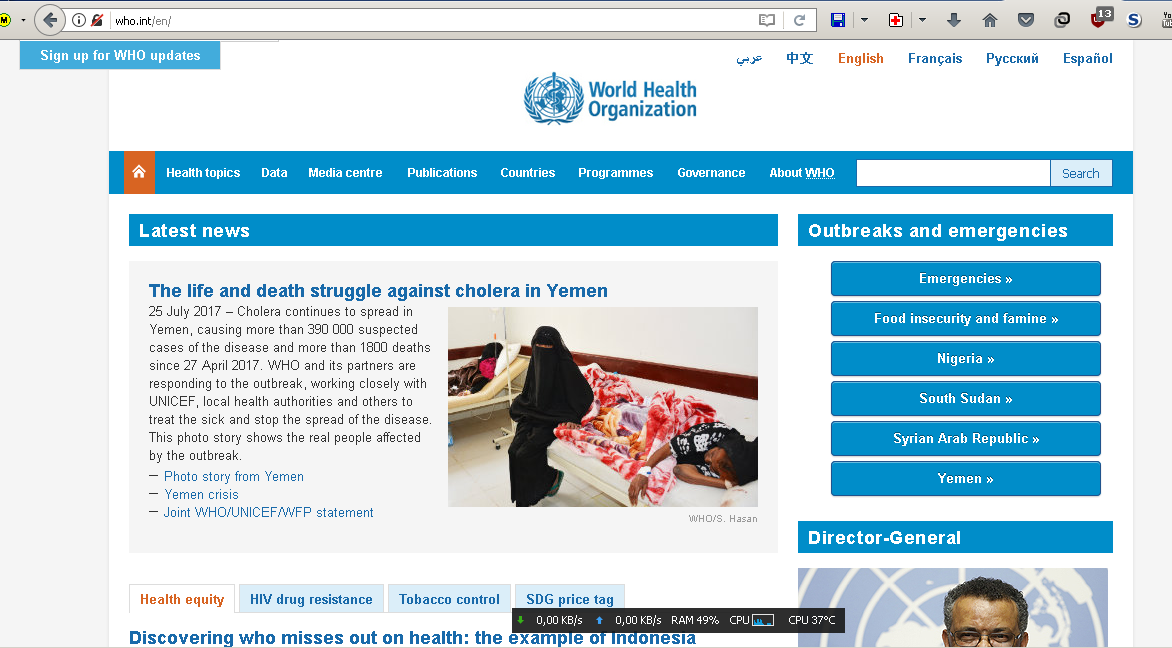Screen dimensions: 1172x648
Task: Click the WHO home icon in navigation bar
Action: 139,173
